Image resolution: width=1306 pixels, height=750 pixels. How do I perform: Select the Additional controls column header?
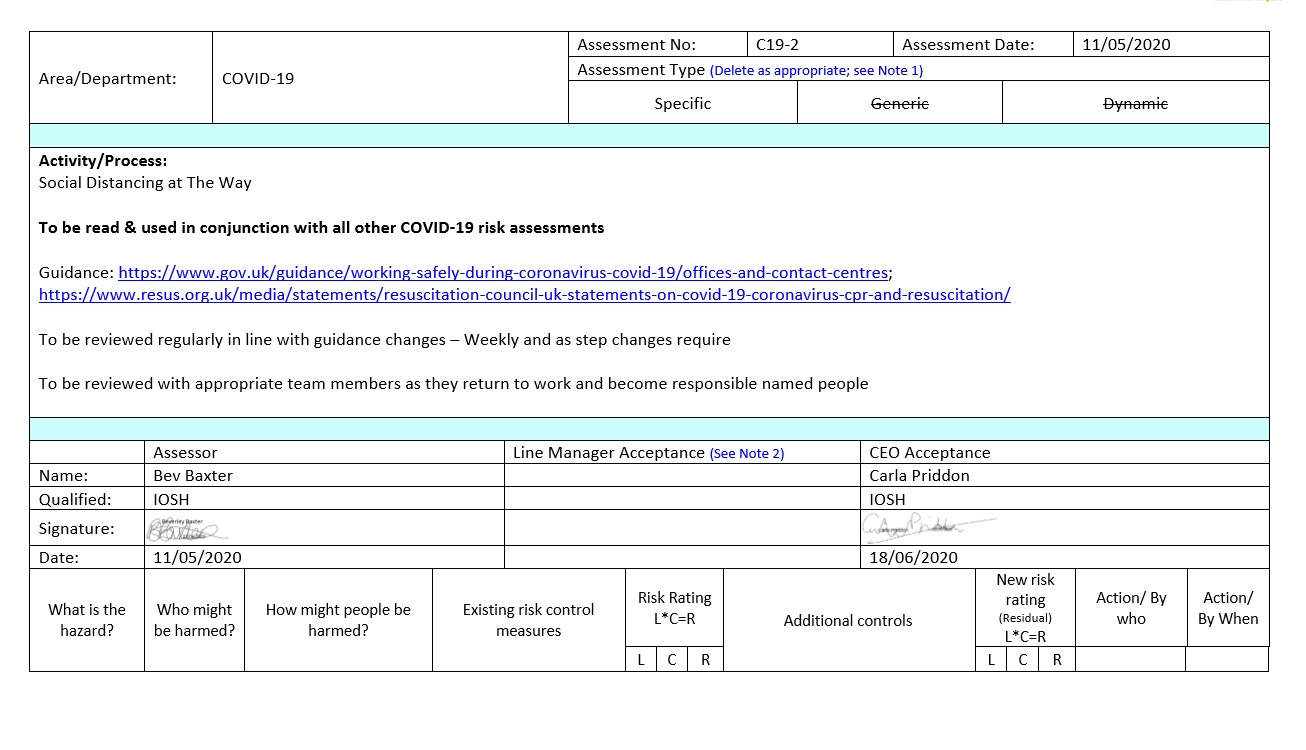[848, 621]
